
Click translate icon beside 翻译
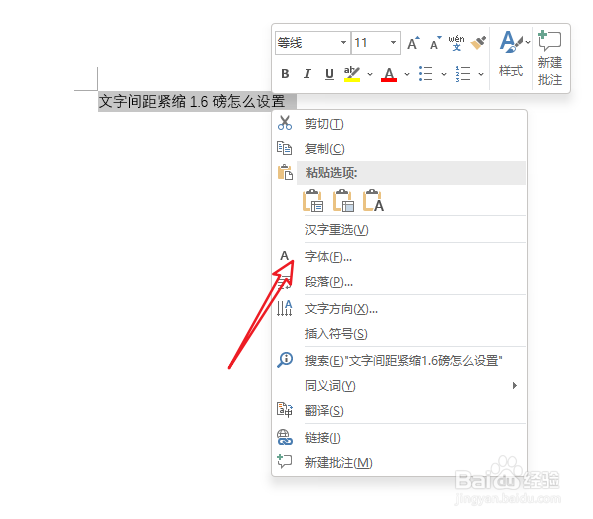pos(285,410)
